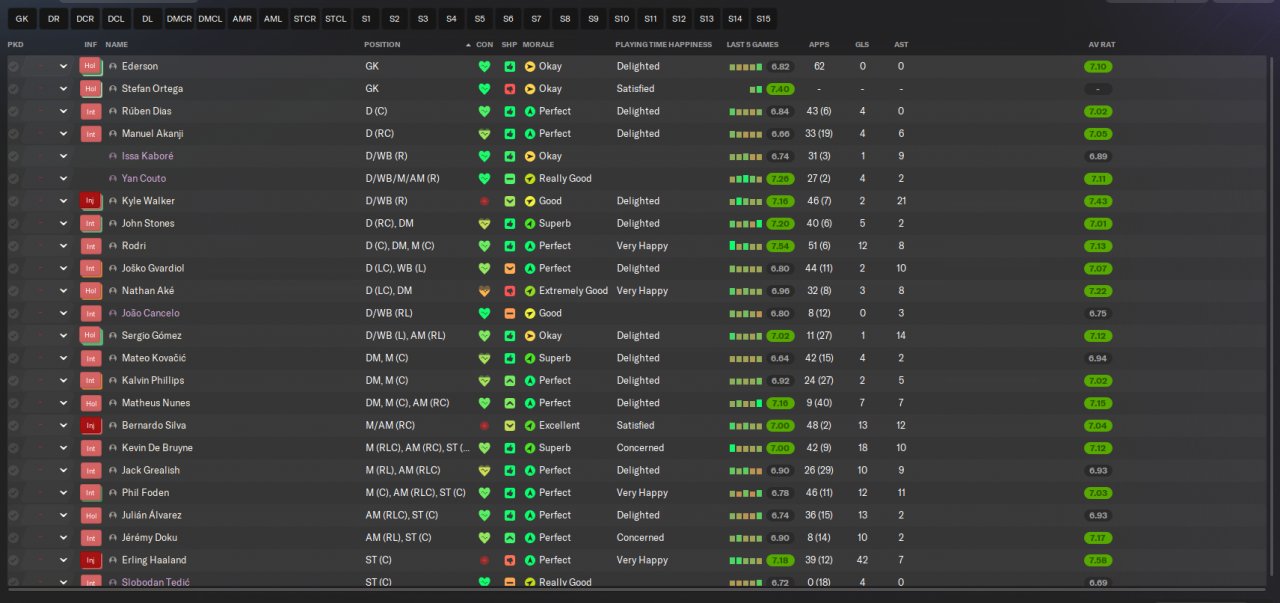Click Stefan Ortega's 7.40 last-game rating pill
1280x603 pixels.
[780, 89]
